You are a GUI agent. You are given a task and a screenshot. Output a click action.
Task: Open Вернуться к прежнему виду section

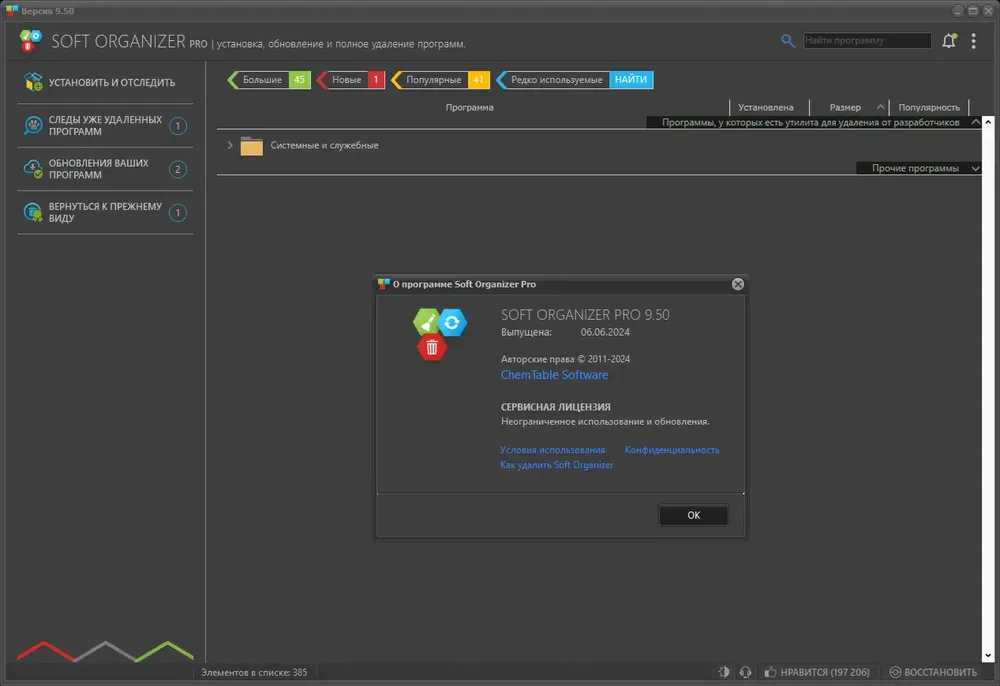tap(105, 212)
